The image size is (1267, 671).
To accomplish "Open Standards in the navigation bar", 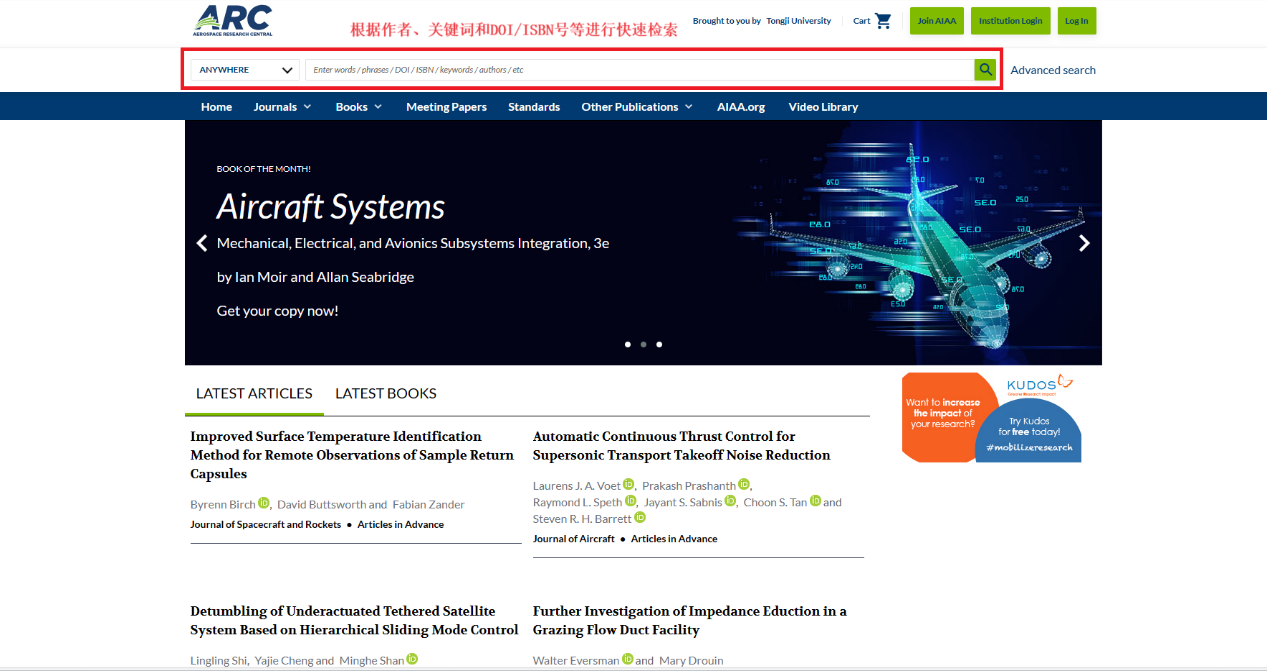I will point(534,107).
